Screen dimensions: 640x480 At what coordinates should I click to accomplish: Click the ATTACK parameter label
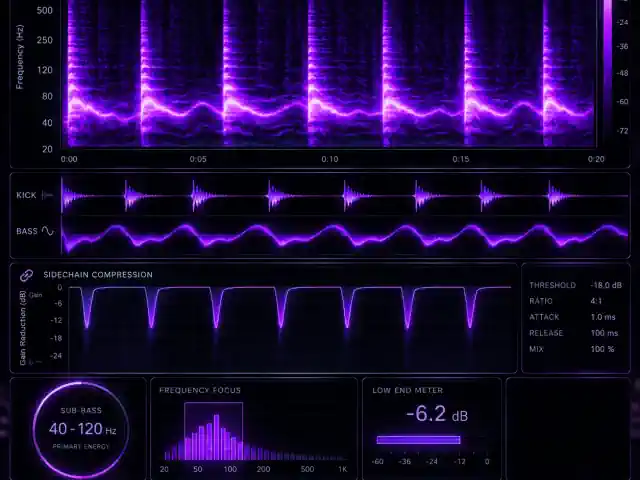[544, 317]
